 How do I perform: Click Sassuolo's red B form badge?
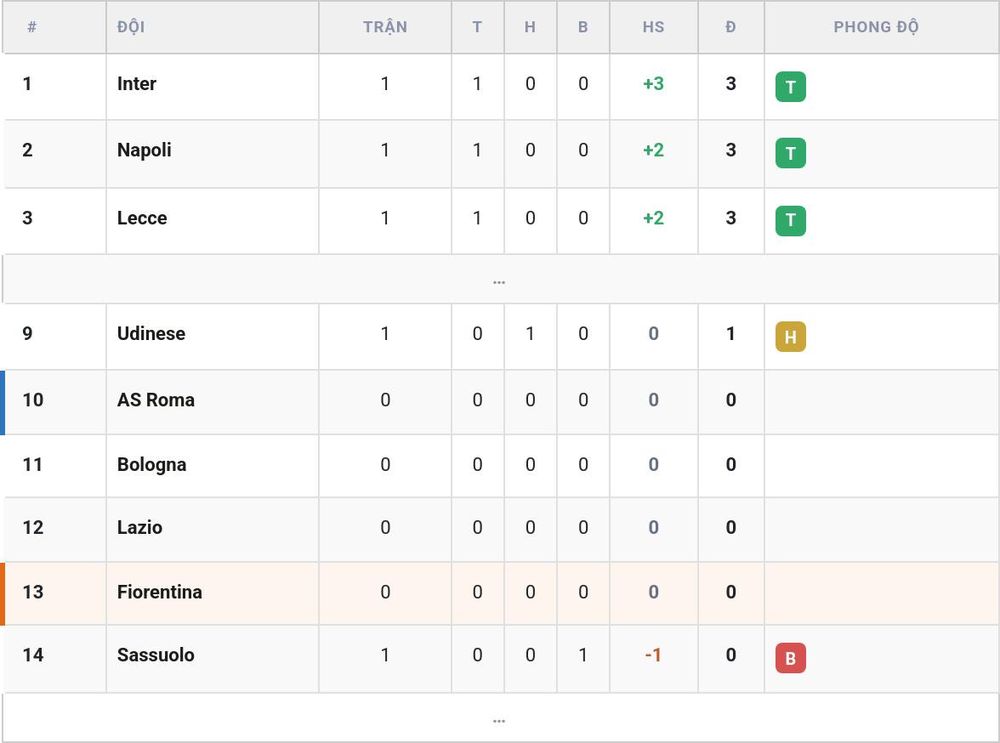coord(790,658)
